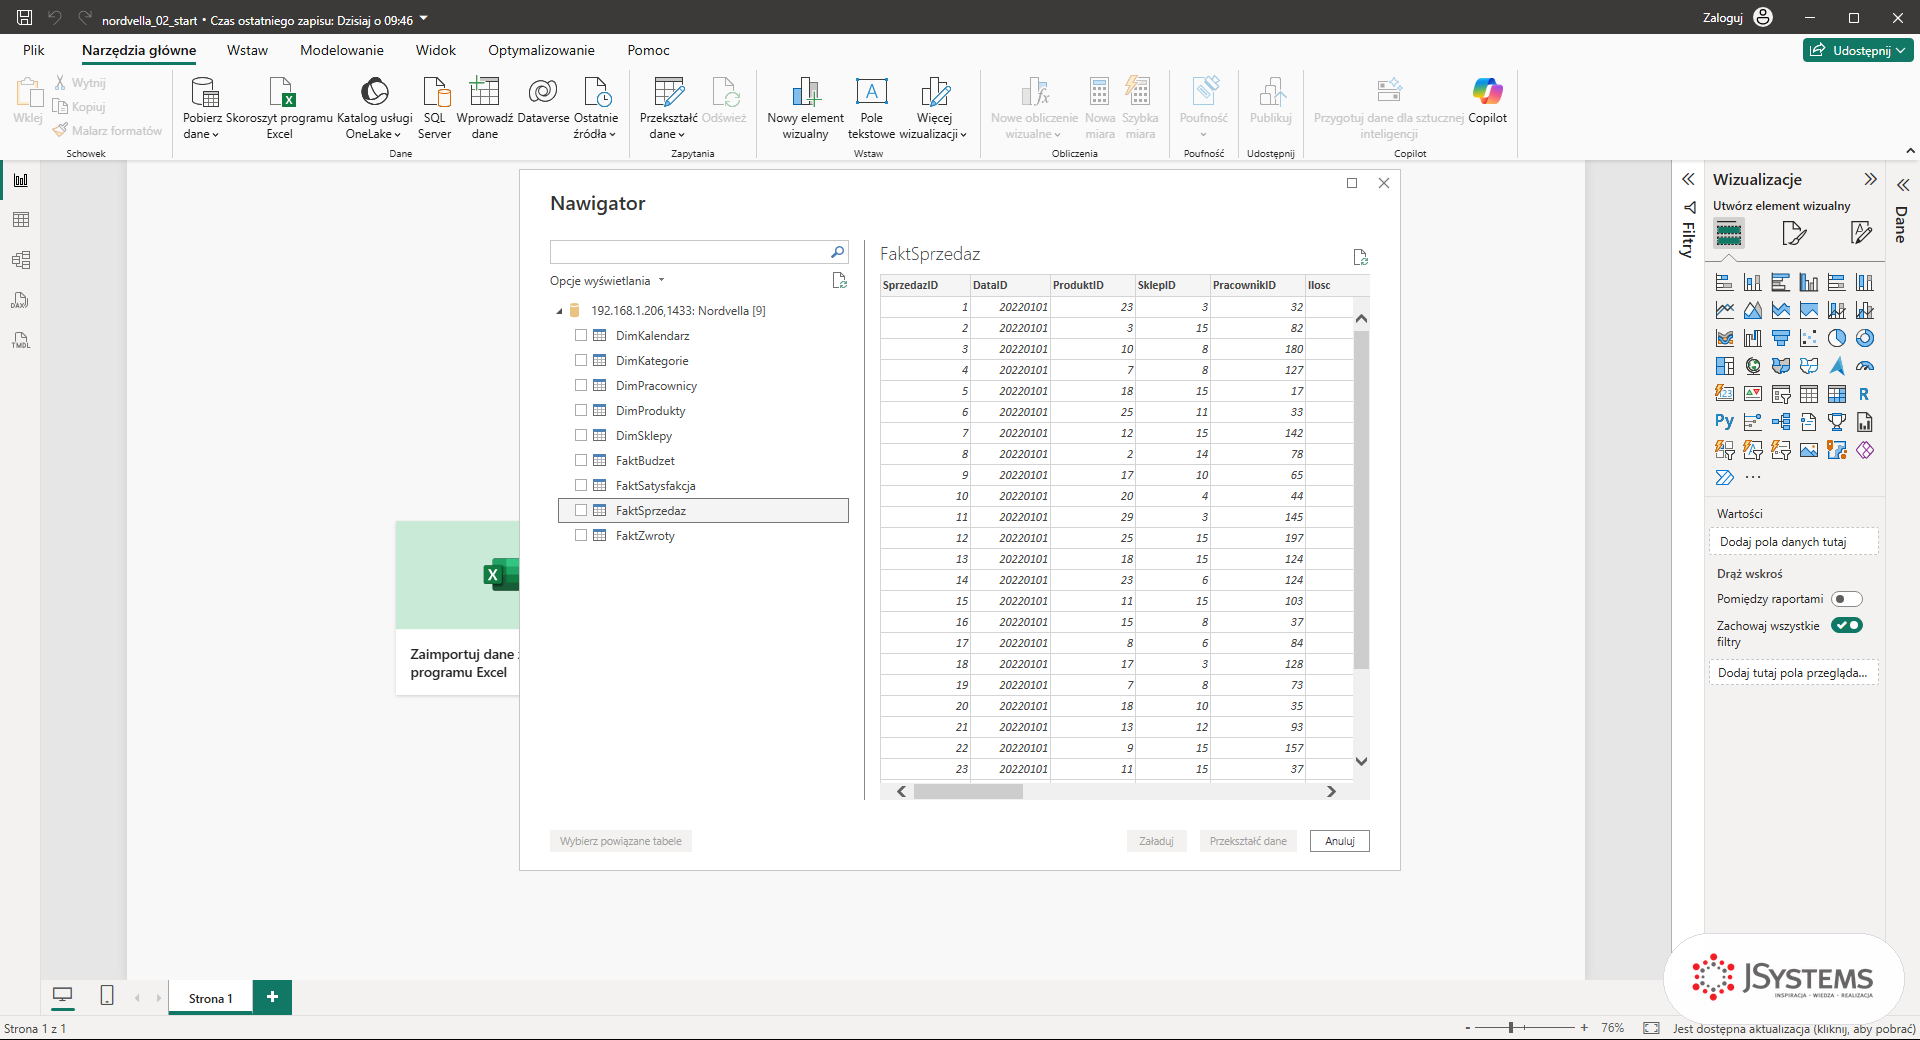Select the R script visual icon
The height and width of the screenshot is (1040, 1920).
click(1864, 394)
